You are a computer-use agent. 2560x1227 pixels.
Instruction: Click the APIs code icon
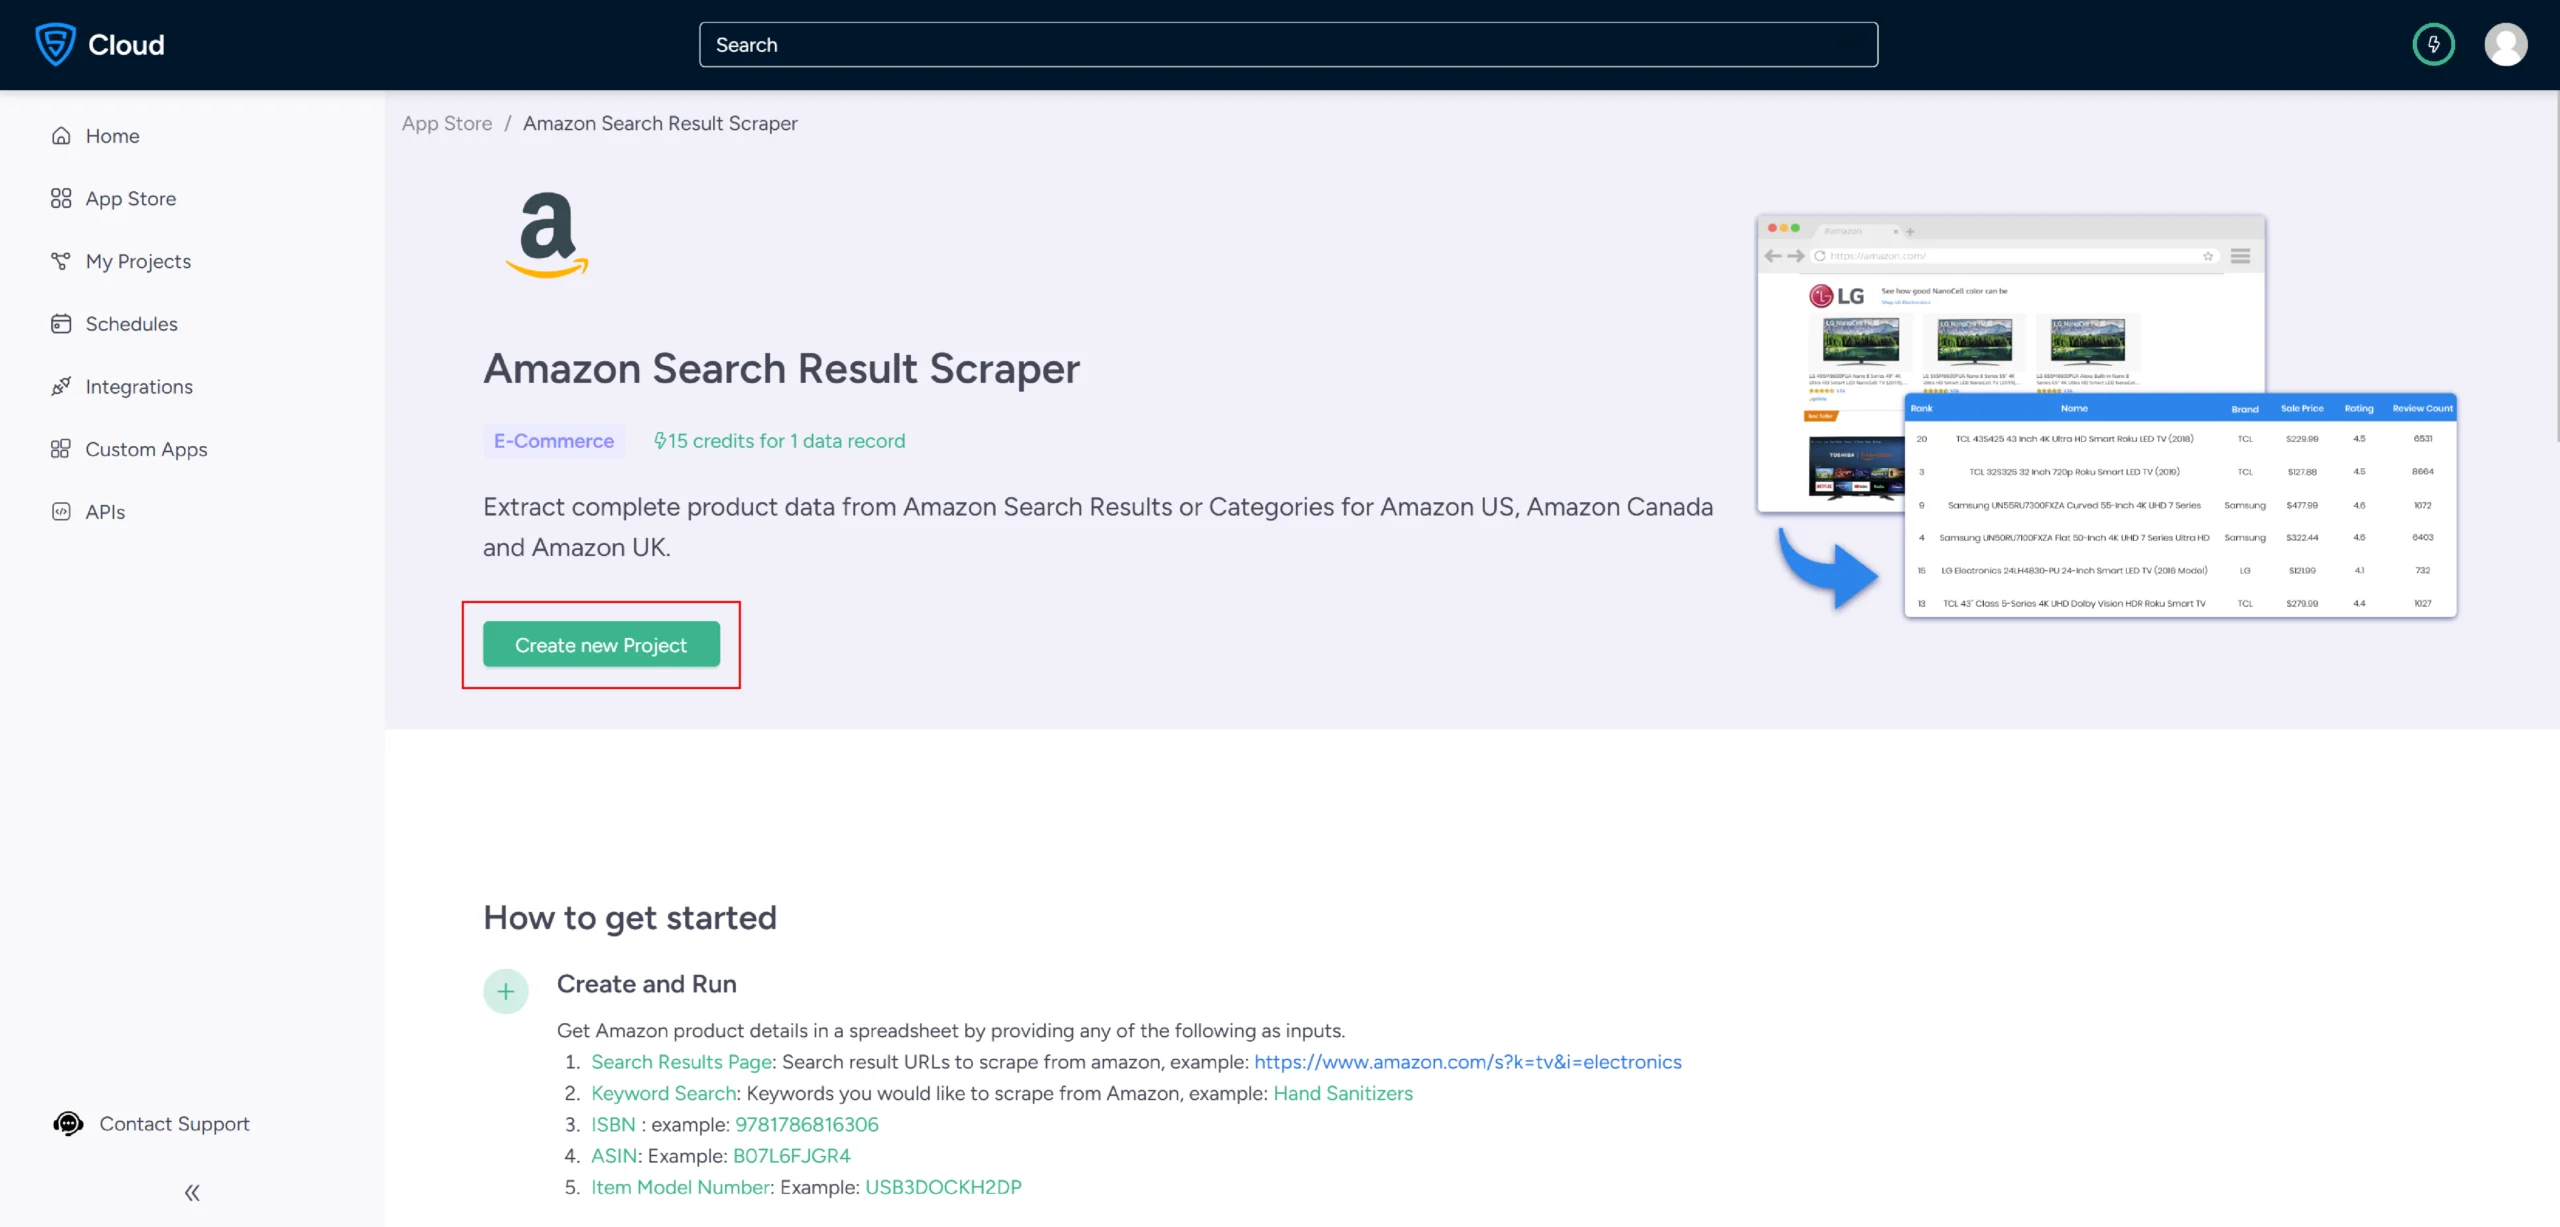coord(61,512)
